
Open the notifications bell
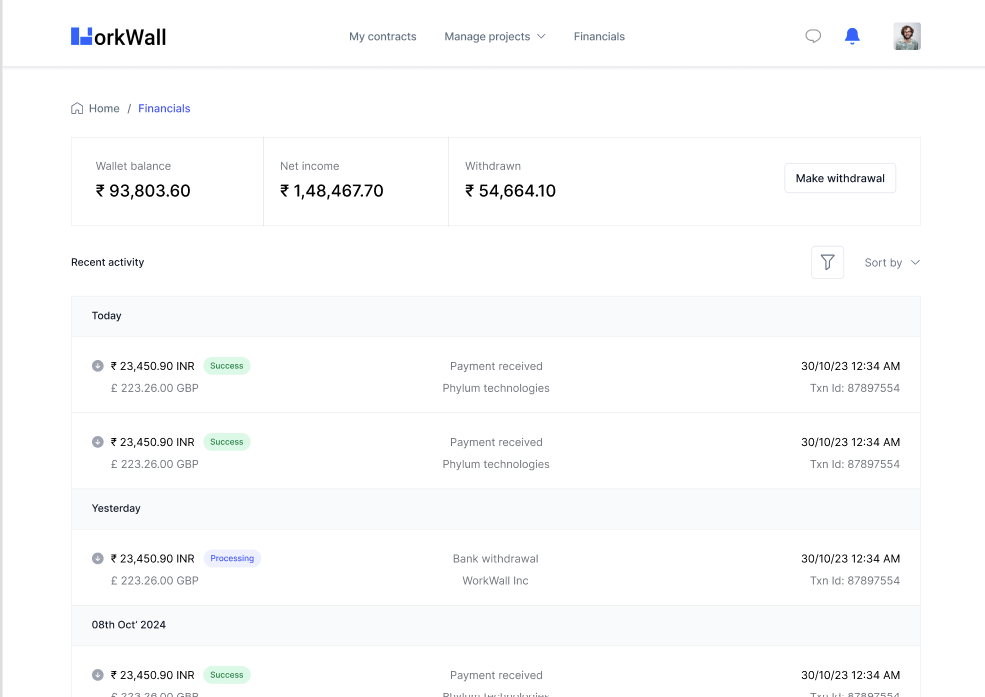[x=852, y=36]
